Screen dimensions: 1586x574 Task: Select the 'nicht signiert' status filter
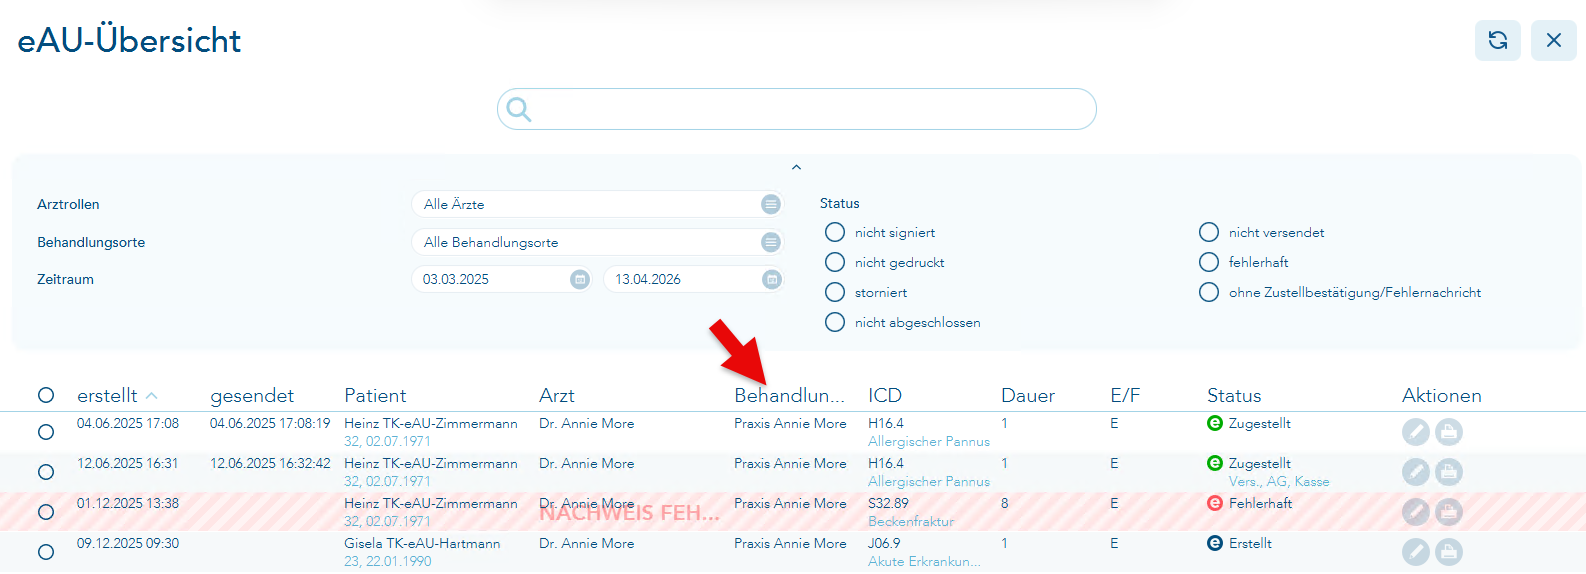pos(835,232)
